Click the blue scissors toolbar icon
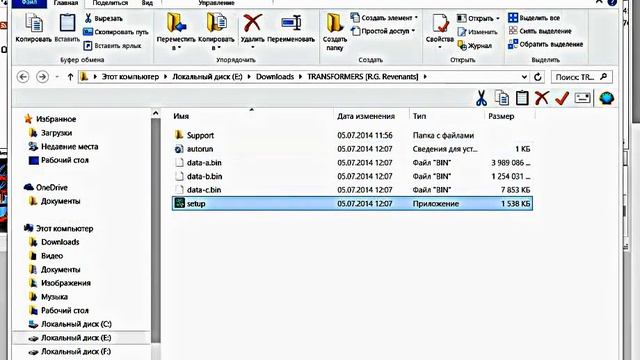Image resolution: width=640 pixels, height=360 pixels. pos(482,98)
